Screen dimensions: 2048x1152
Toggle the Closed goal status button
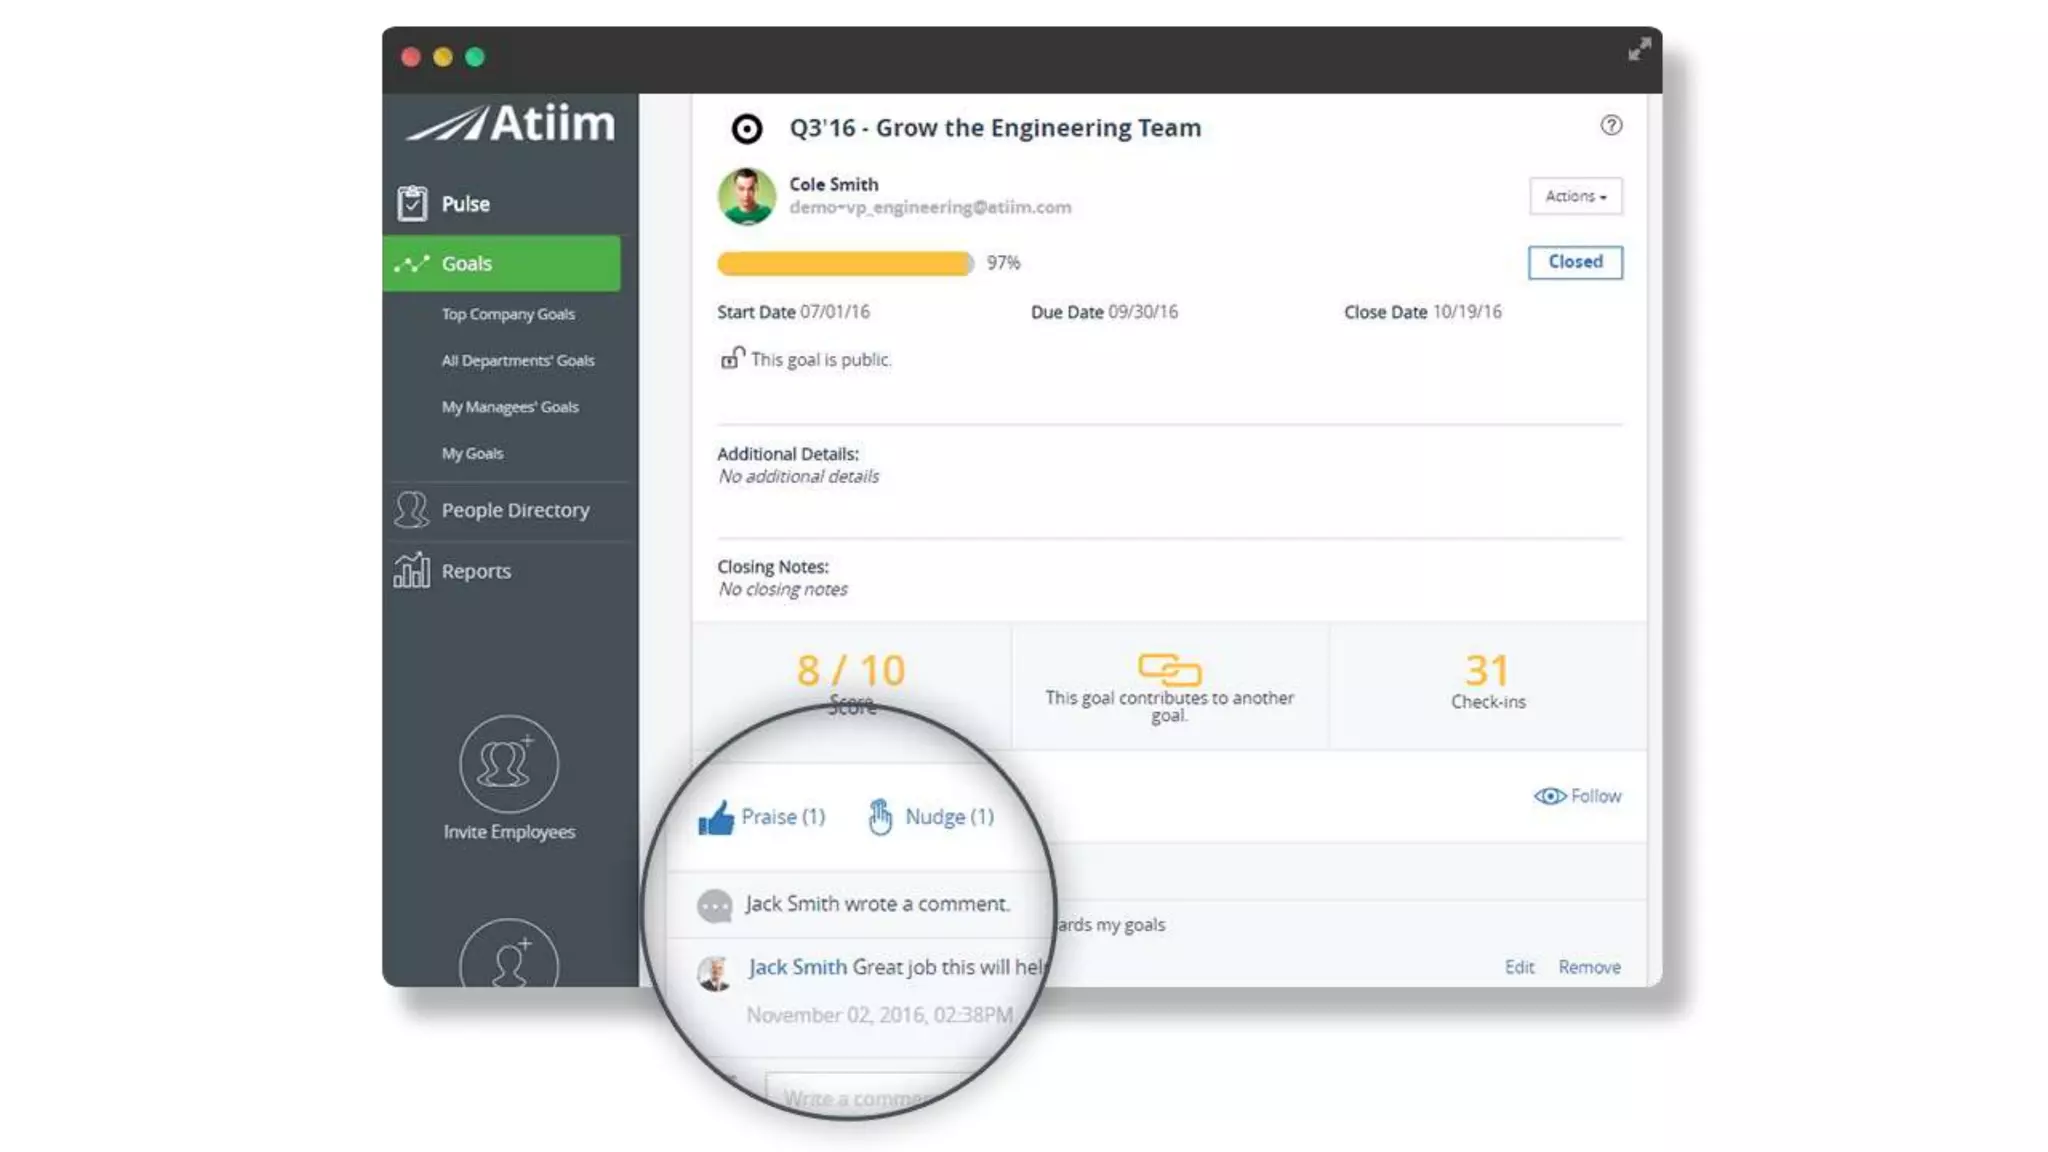(1574, 262)
